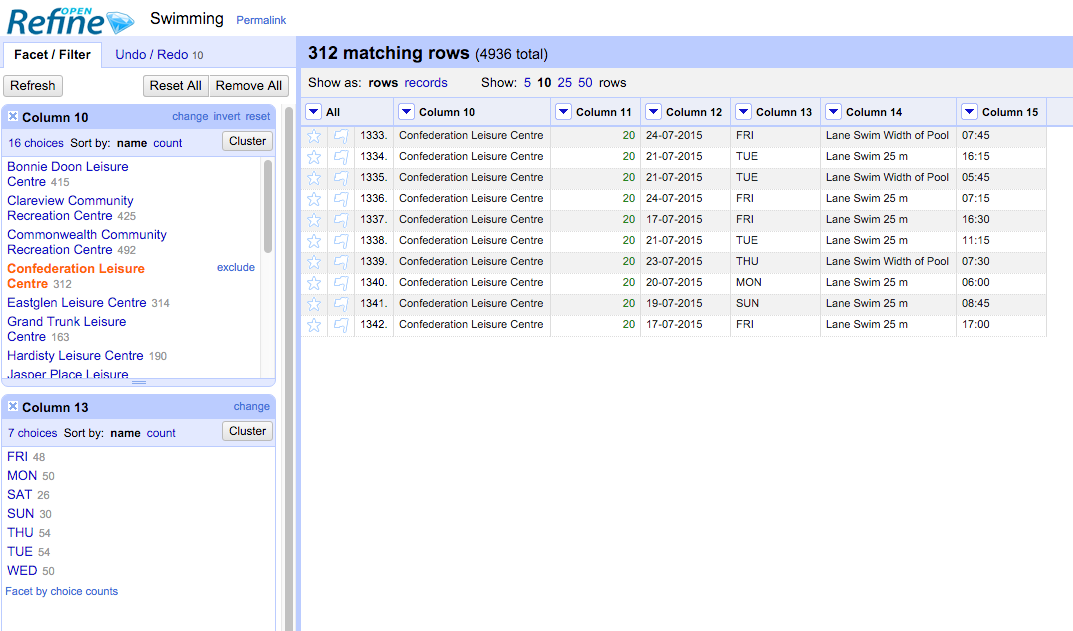
Task: Flag row 1334
Action: 341,157
